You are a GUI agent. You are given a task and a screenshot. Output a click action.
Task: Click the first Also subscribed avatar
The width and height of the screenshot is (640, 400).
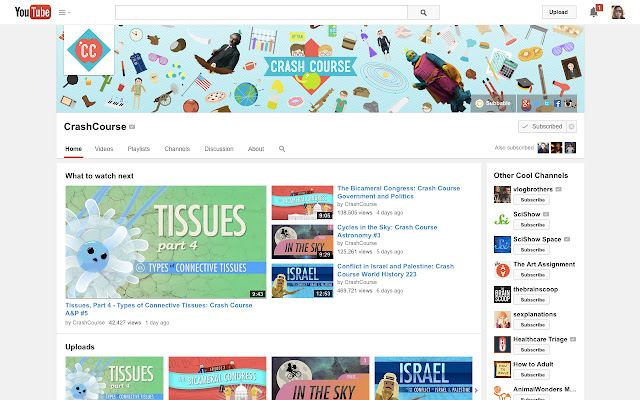click(543, 148)
